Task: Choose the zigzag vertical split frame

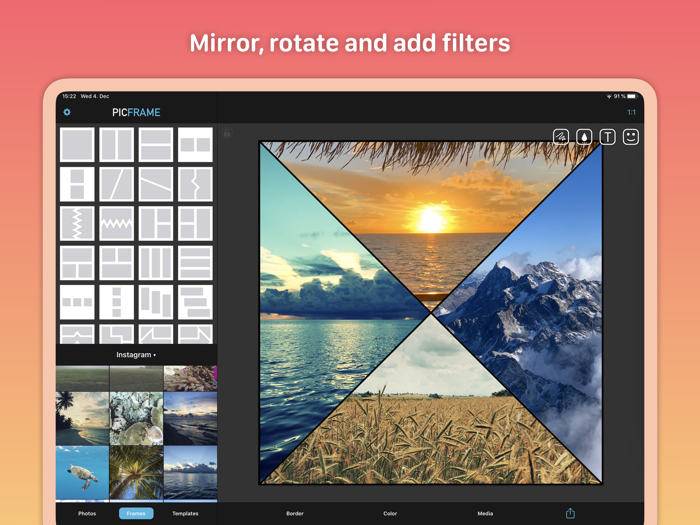Action: tap(77, 223)
